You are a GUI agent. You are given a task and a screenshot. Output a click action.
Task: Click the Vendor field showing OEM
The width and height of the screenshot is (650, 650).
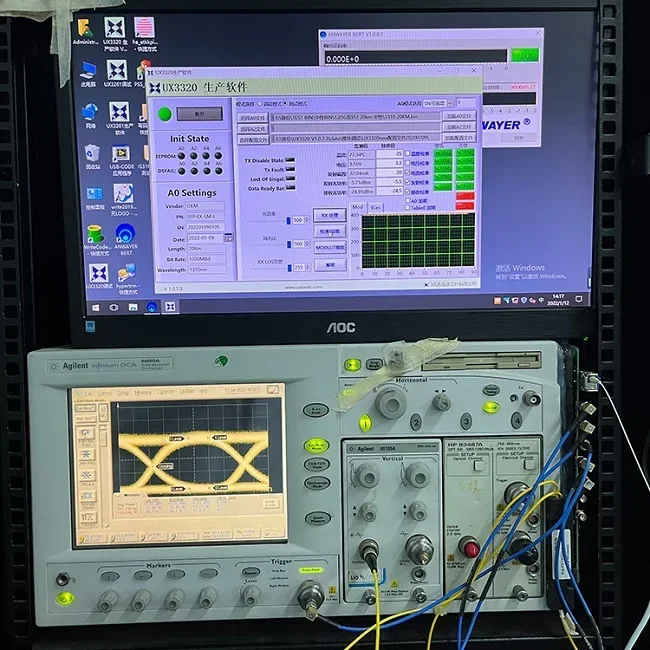(205, 206)
